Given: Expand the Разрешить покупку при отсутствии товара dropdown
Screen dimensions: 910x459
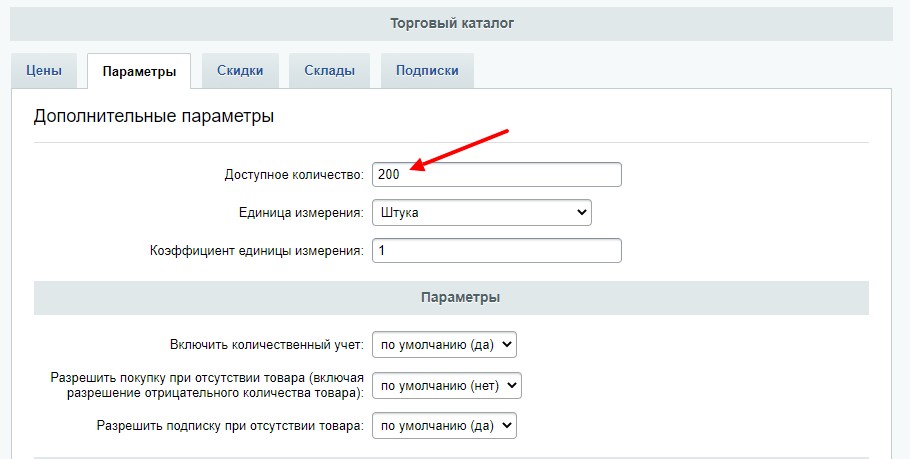Looking at the screenshot, I should (x=447, y=385).
